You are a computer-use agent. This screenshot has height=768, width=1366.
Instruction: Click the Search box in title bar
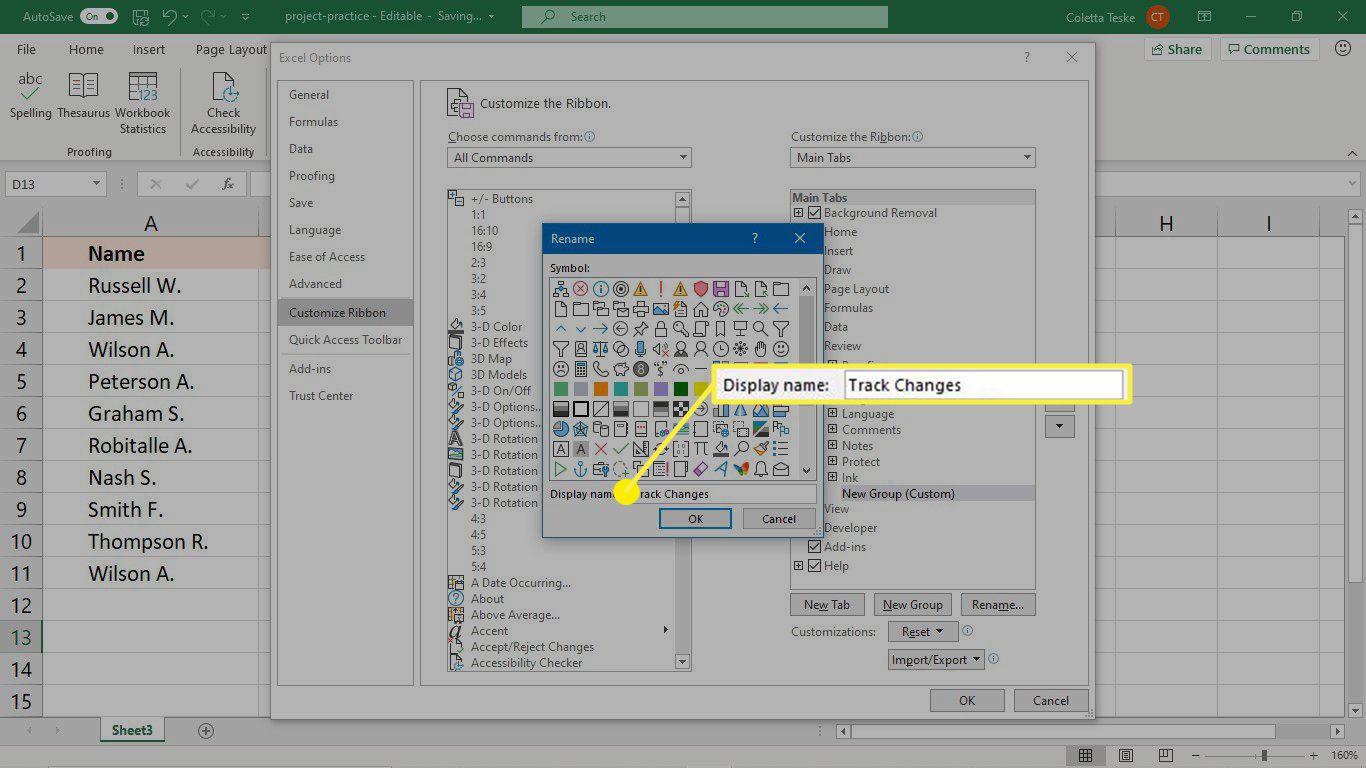point(704,17)
